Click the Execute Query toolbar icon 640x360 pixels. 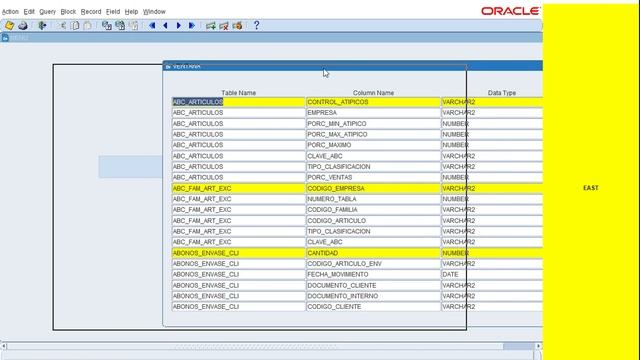click(120, 26)
